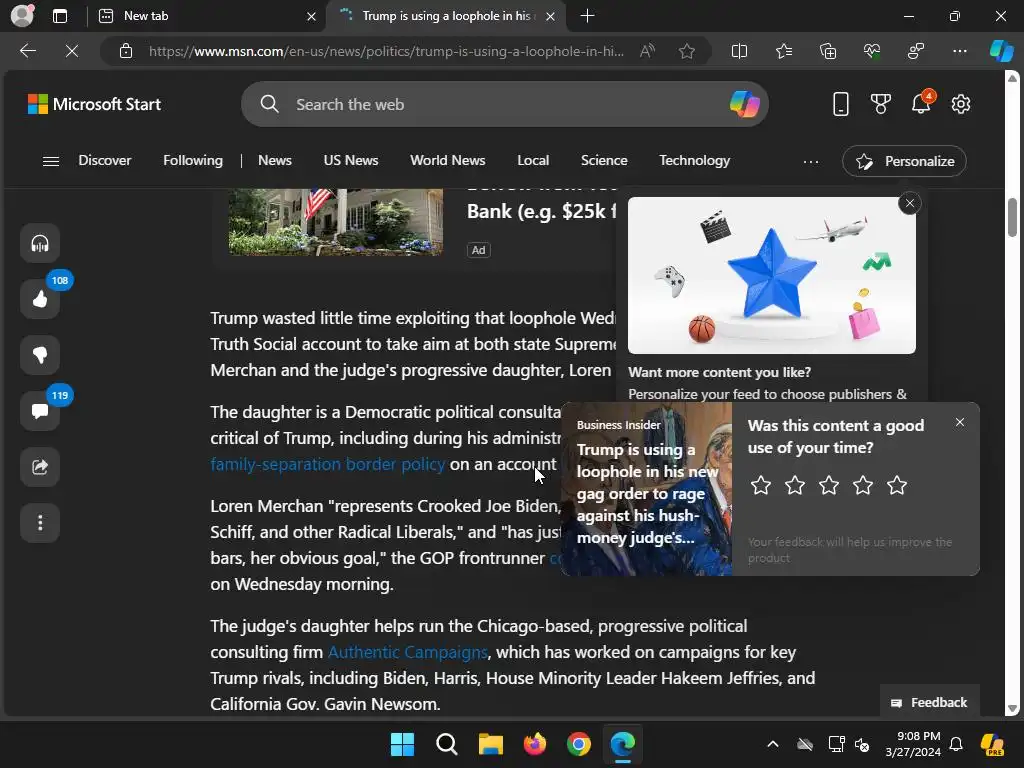
Task: Open the mobile app phone icon
Action: (x=840, y=104)
